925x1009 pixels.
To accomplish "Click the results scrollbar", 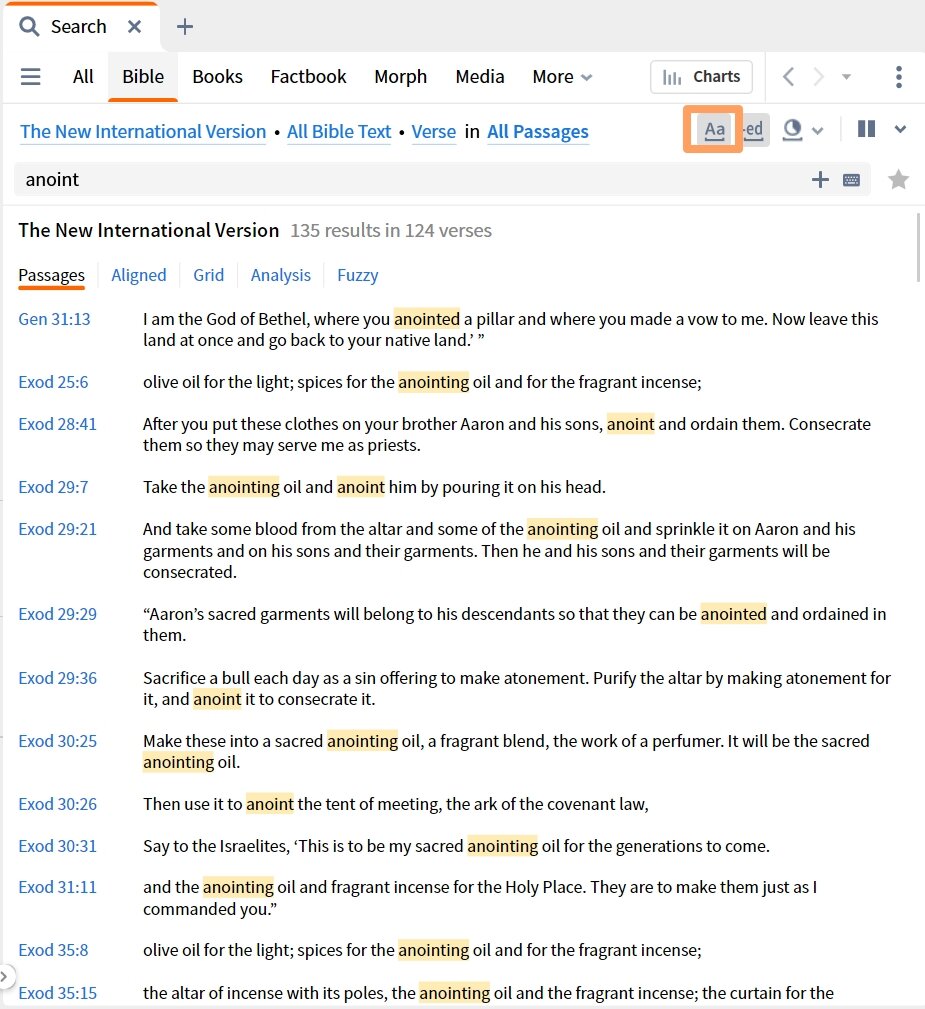I will [919, 248].
